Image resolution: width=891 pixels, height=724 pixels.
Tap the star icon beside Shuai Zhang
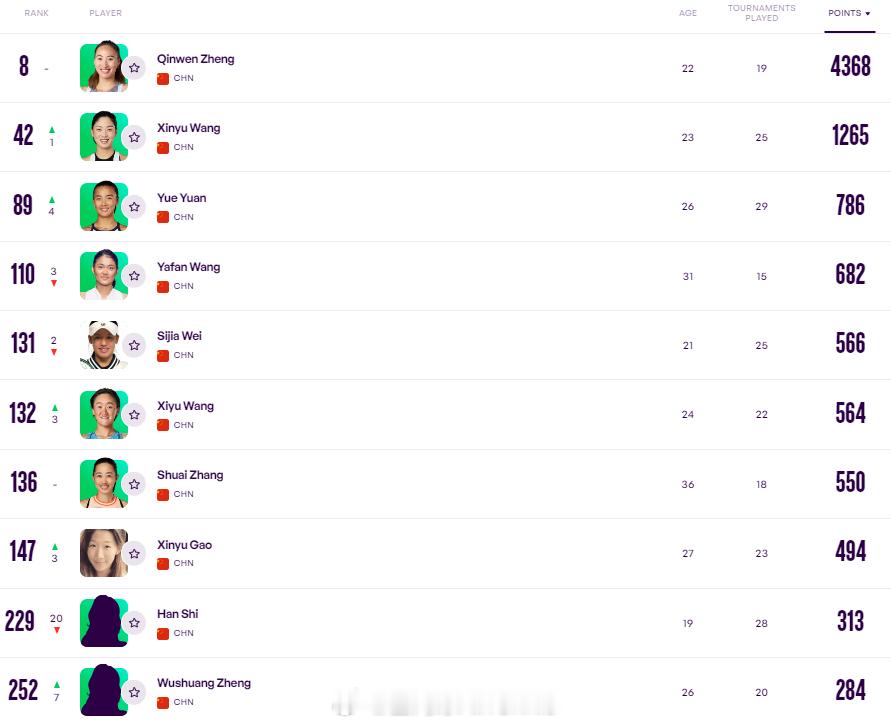click(x=134, y=484)
